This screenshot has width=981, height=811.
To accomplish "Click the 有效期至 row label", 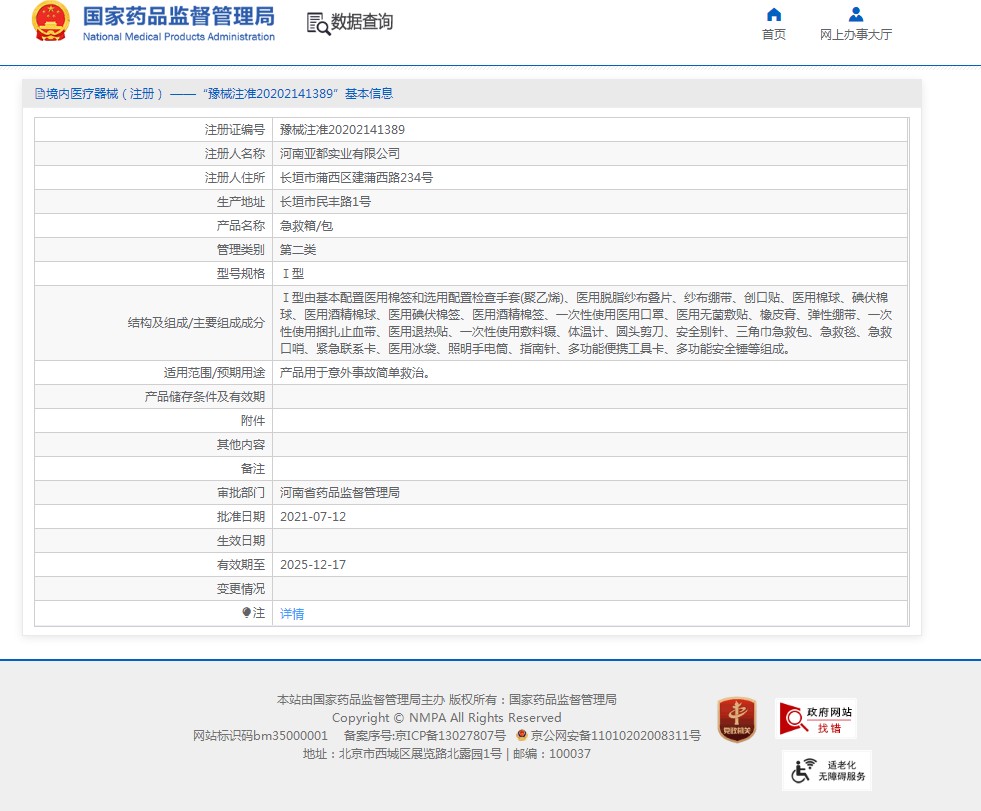I will click(x=241, y=564).
